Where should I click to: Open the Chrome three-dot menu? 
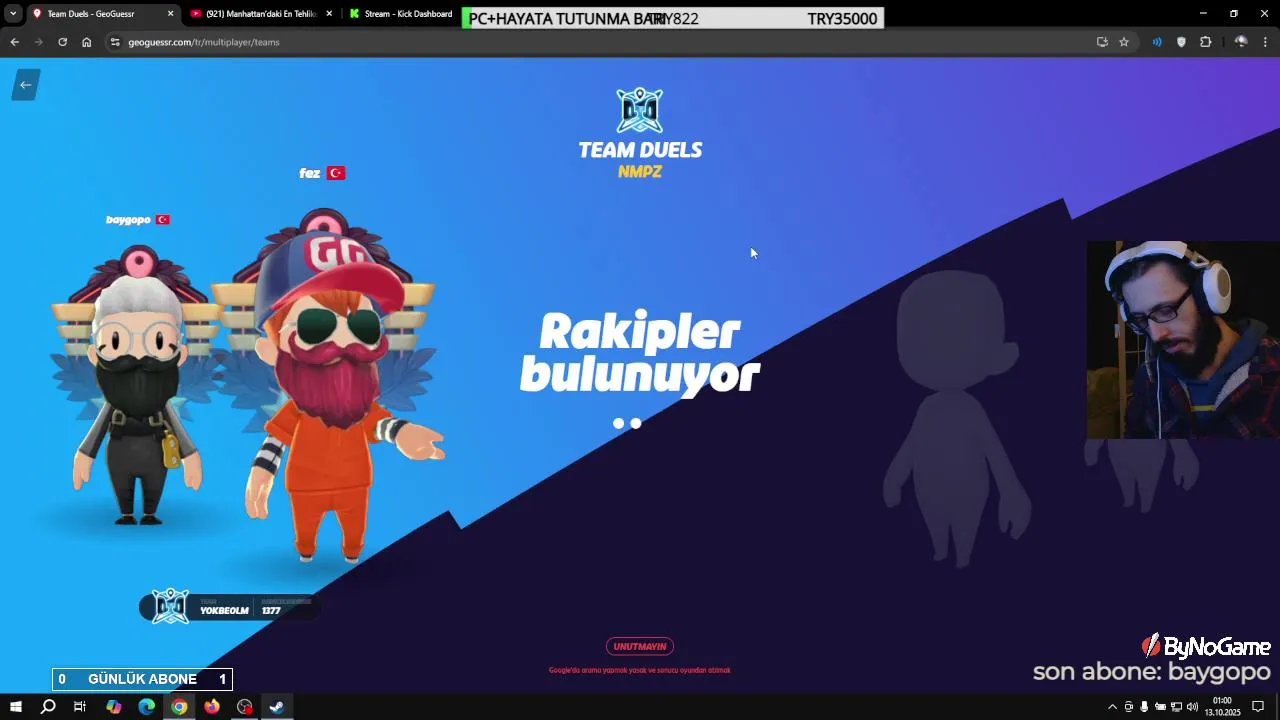(x=1265, y=42)
